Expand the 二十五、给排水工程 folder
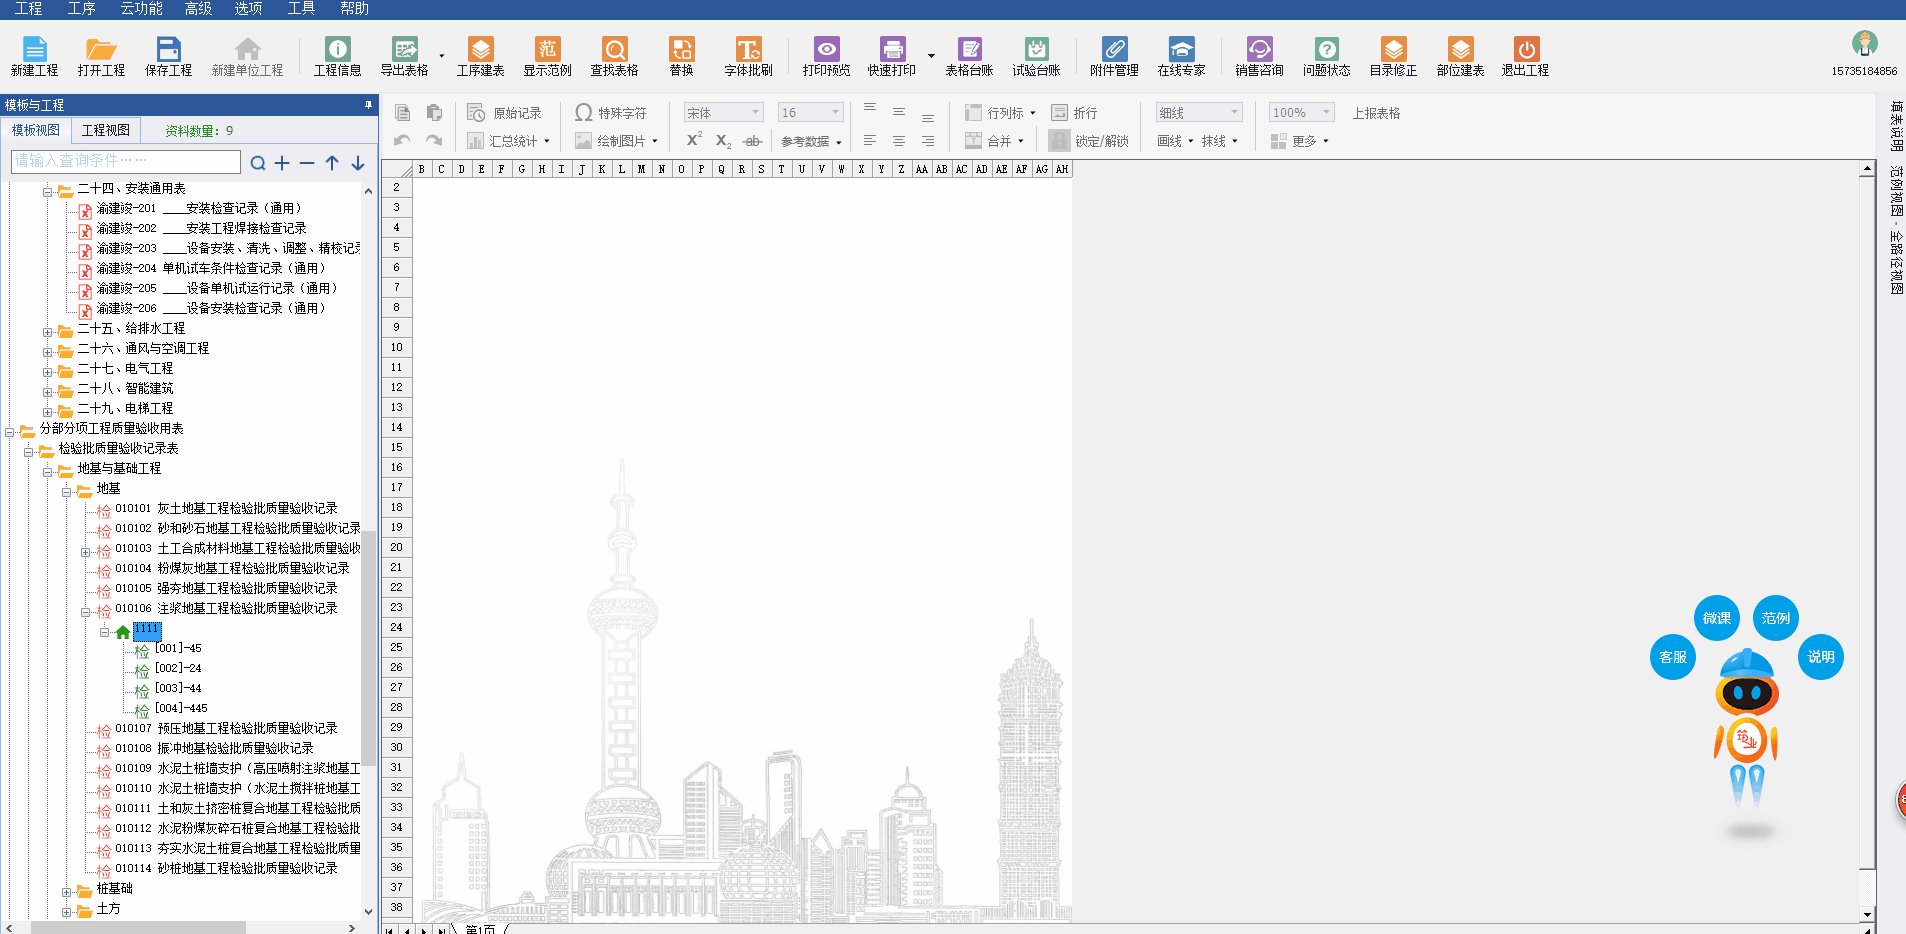 pyautogui.click(x=47, y=332)
